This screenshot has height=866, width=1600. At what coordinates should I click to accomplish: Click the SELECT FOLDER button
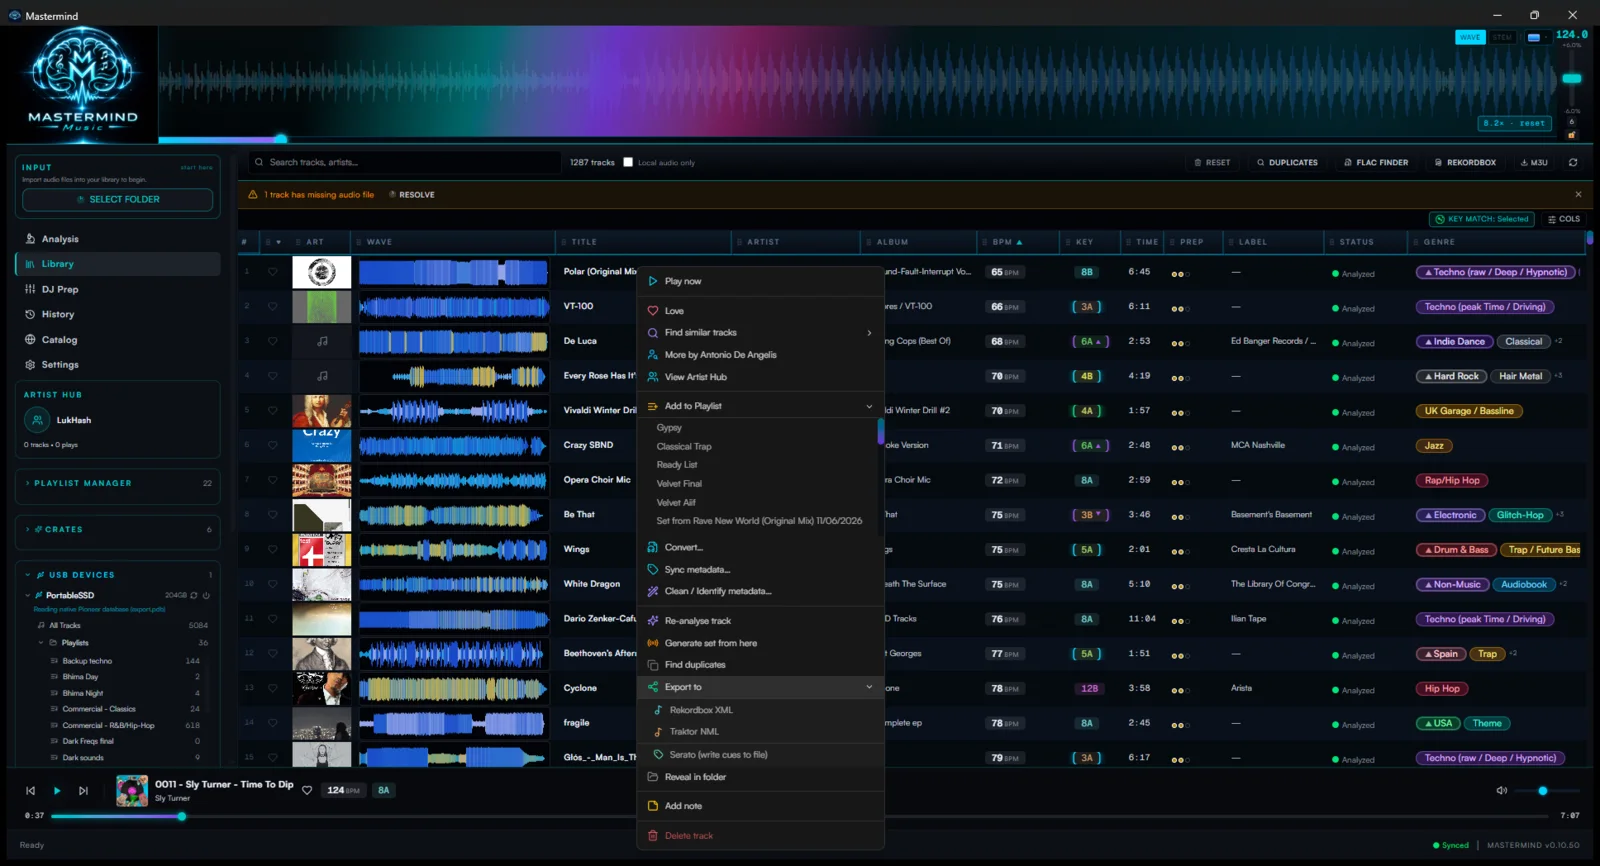coord(118,199)
